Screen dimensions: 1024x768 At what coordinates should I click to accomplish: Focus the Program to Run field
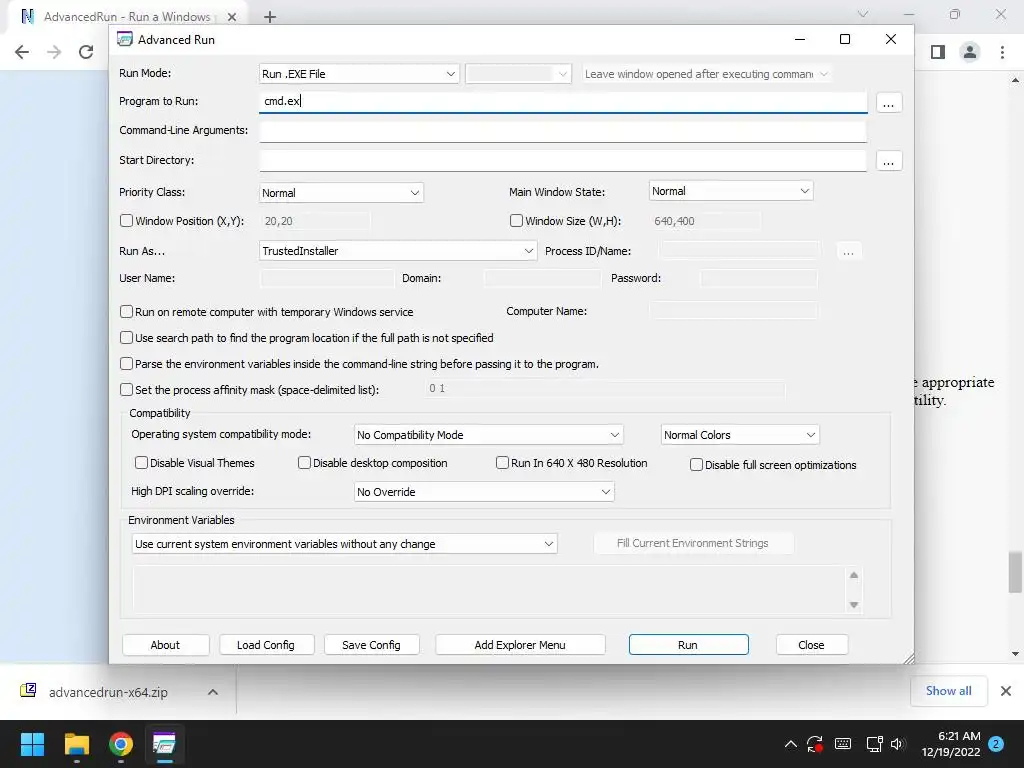coord(563,101)
